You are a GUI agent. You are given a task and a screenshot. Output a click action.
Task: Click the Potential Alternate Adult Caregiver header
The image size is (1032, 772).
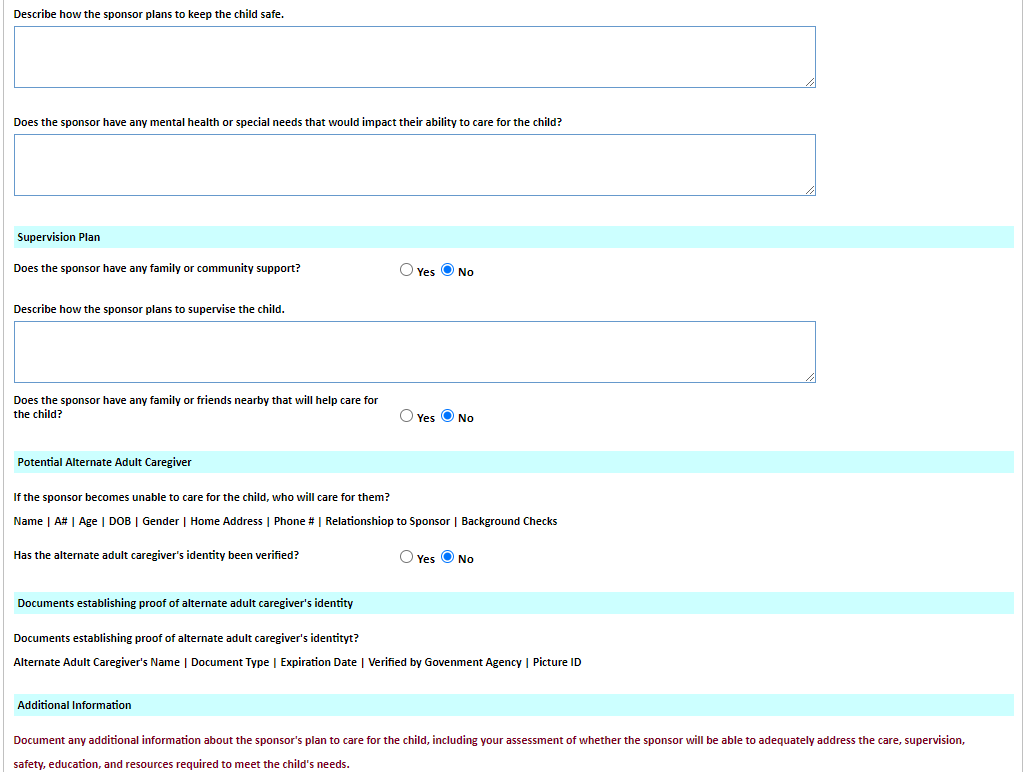click(513, 462)
